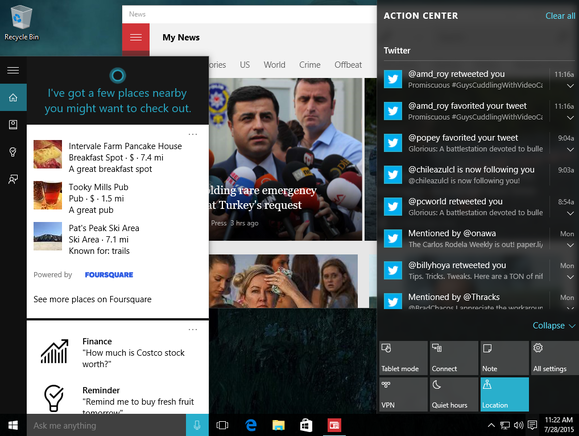
Task: Collapse the quick actions panel
Action: point(554,326)
